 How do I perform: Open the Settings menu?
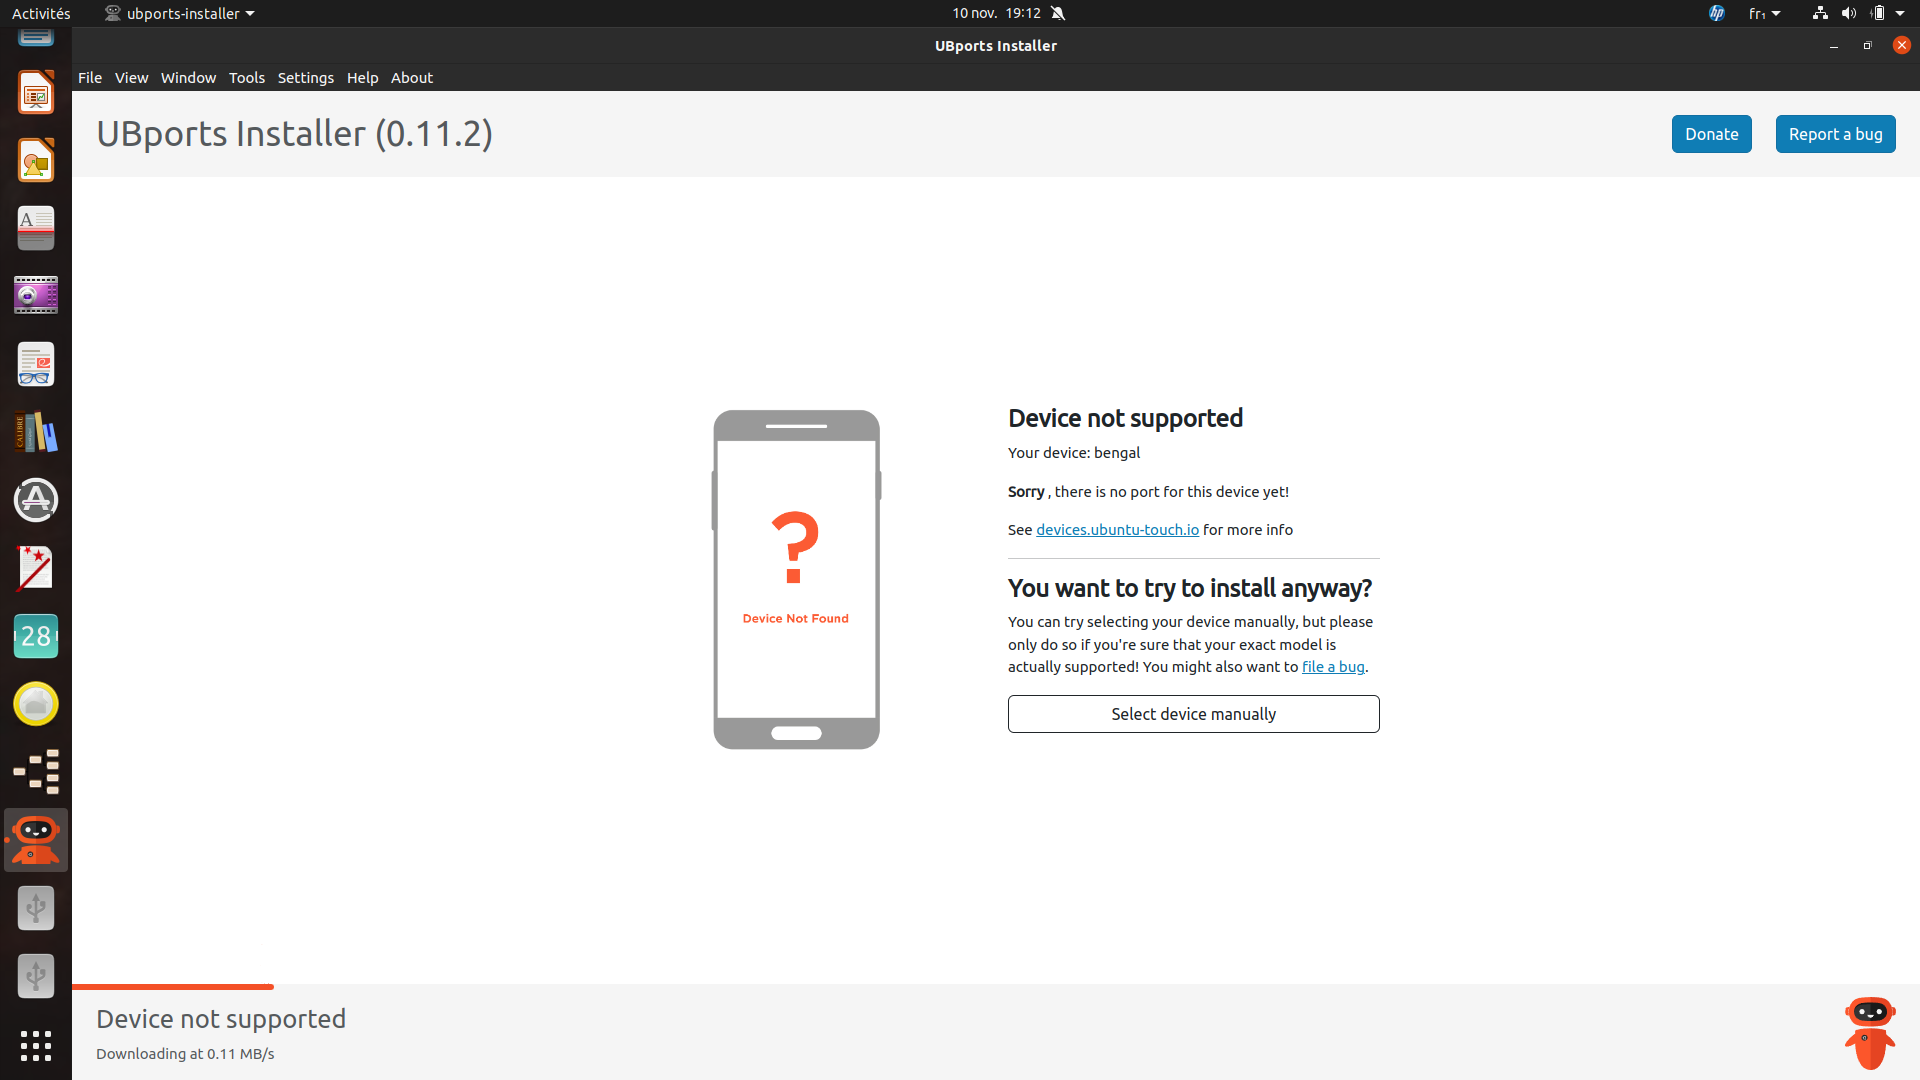(x=305, y=78)
